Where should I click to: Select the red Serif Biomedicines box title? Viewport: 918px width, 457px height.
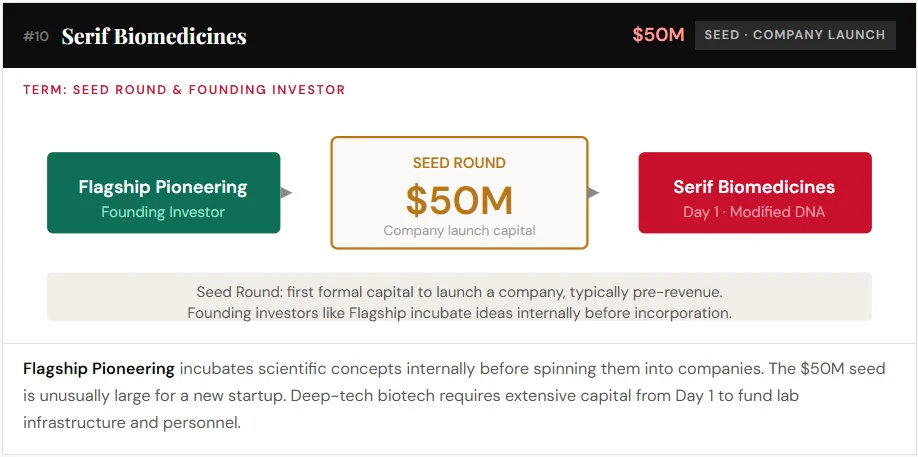[x=754, y=187]
